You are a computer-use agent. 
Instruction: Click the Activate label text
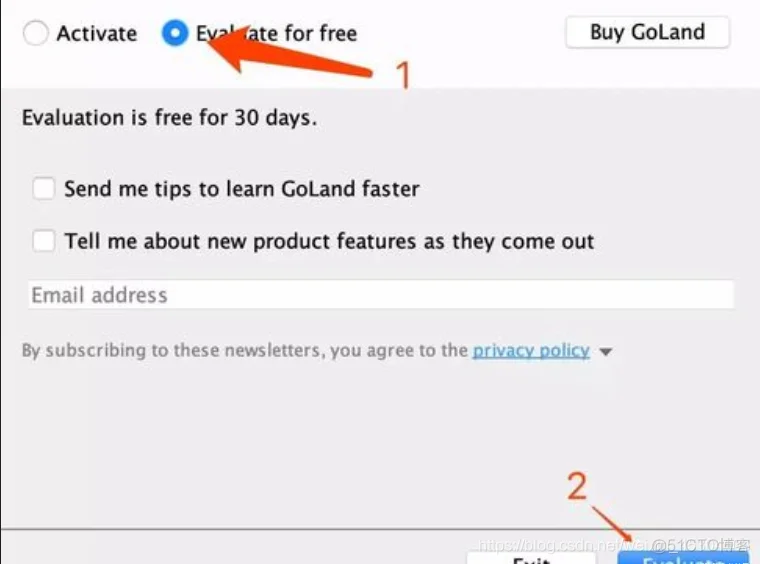97,33
